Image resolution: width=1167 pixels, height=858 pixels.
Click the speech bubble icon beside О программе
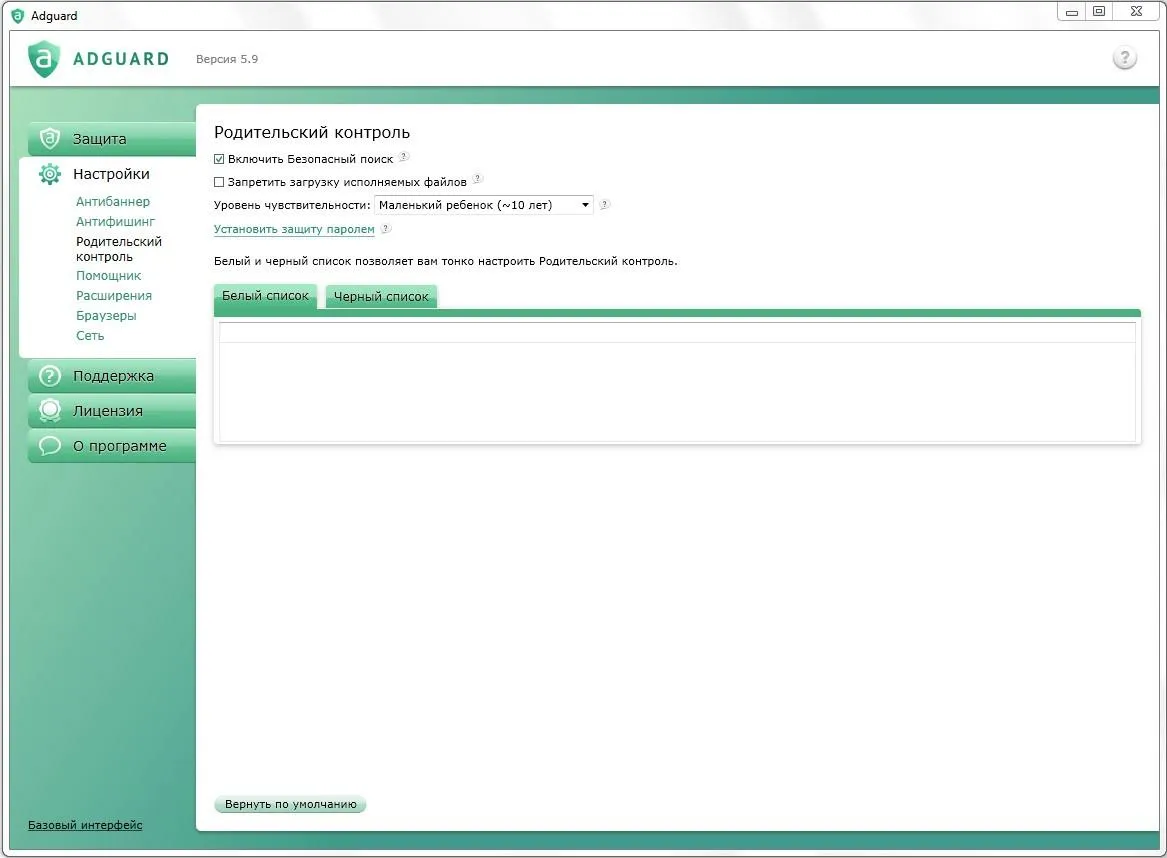(50, 446)
